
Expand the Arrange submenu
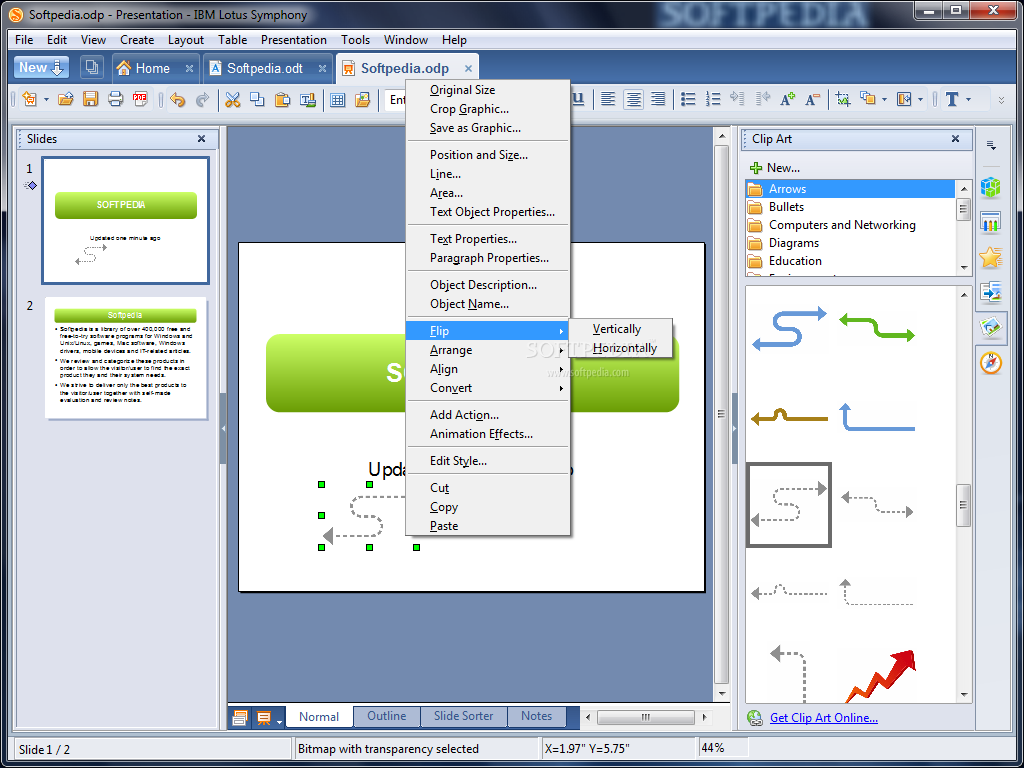[488, 350]
